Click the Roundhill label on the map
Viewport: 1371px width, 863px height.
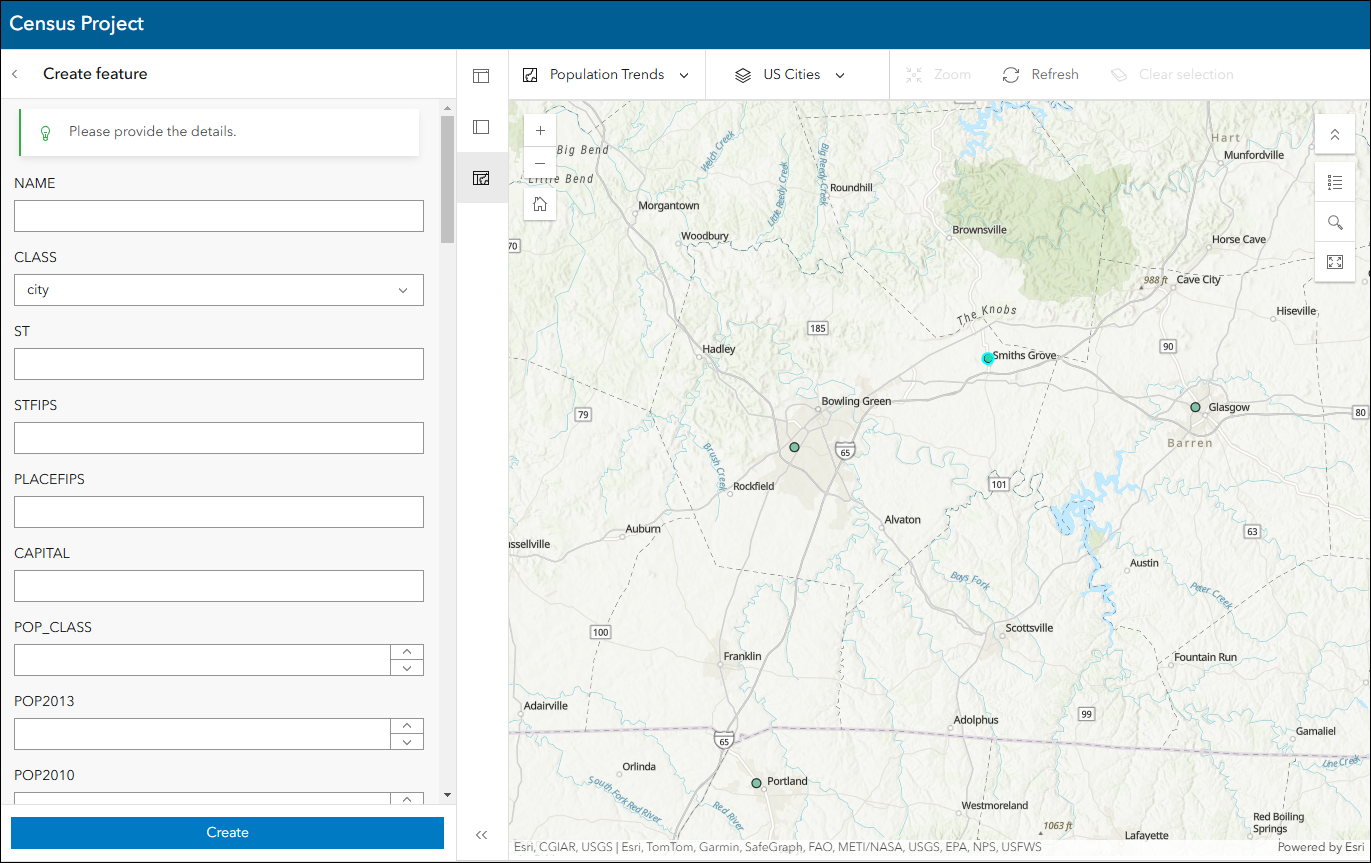point(851,187)
